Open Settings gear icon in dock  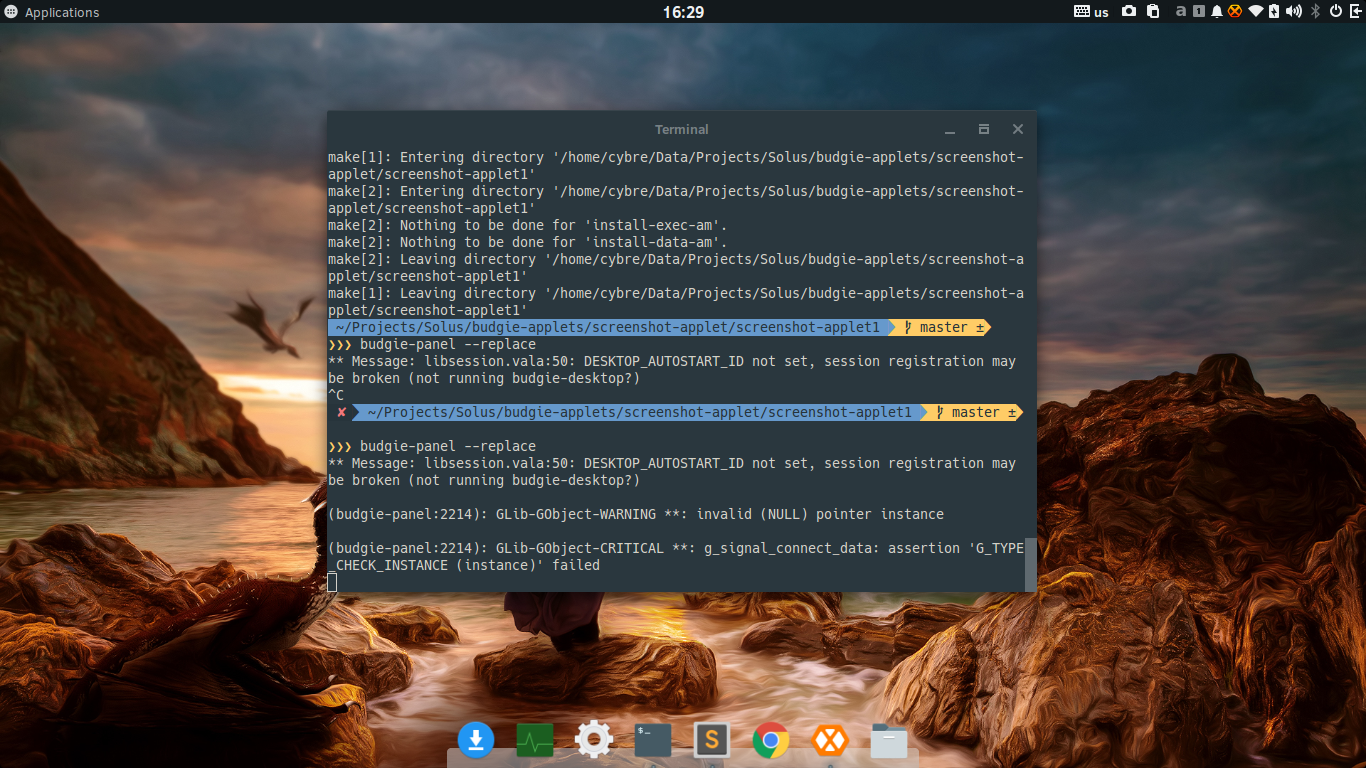point(594,740)
